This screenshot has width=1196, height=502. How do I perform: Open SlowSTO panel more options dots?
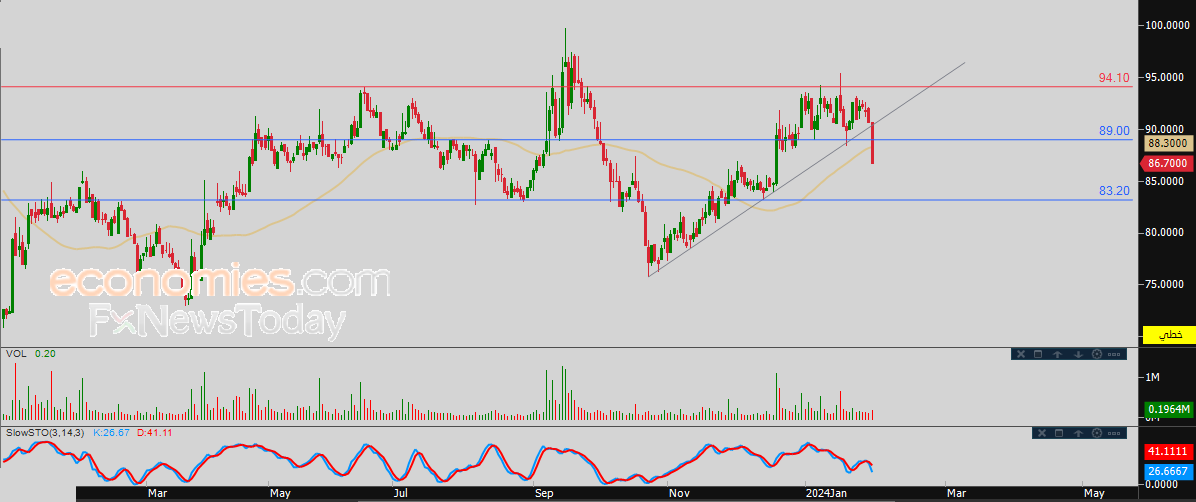click(x=1114, y=433)
